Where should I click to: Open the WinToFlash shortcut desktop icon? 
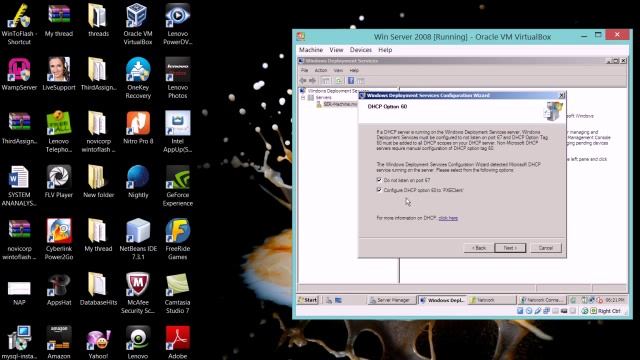(x=19, y=24)
